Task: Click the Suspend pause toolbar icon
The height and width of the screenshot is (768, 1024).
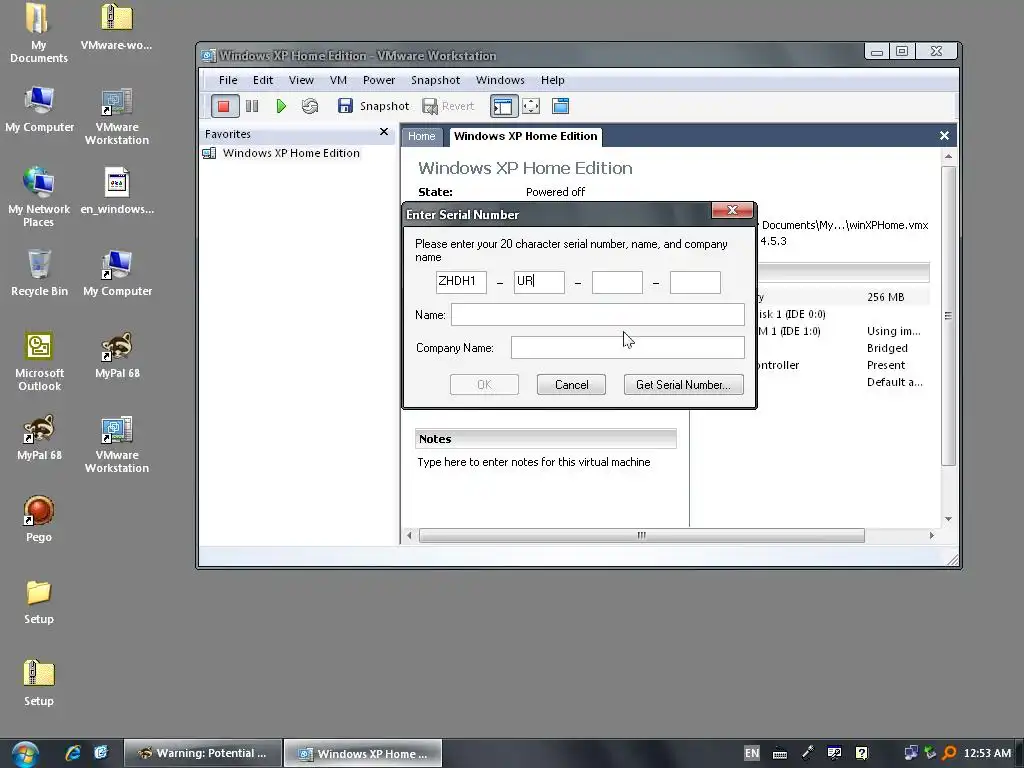Action: tap(252, 106)
